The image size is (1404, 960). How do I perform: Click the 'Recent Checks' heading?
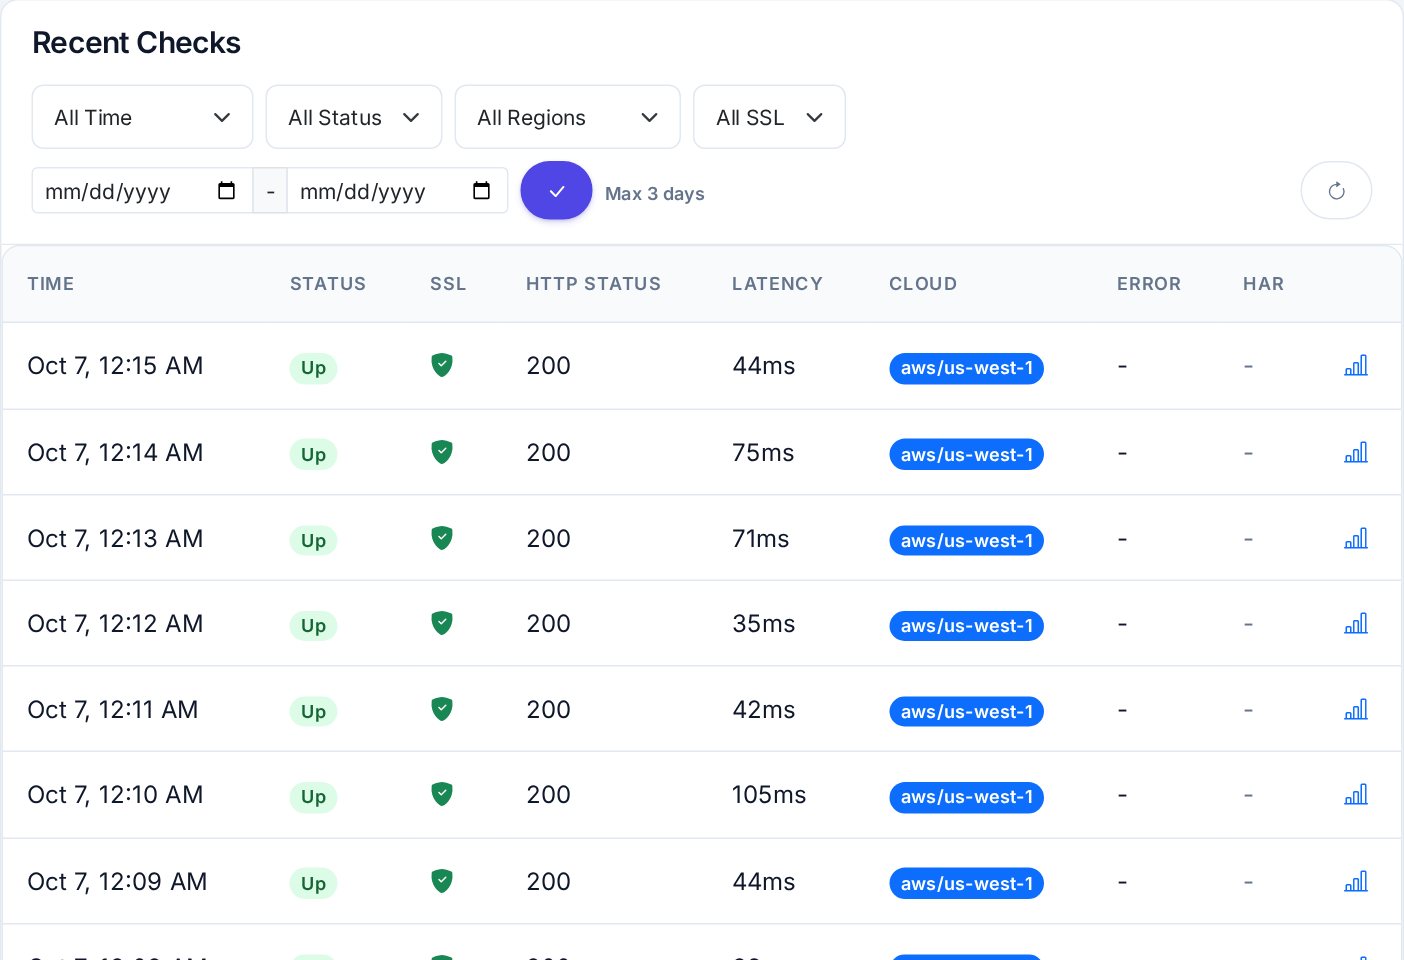coord(137,43)
